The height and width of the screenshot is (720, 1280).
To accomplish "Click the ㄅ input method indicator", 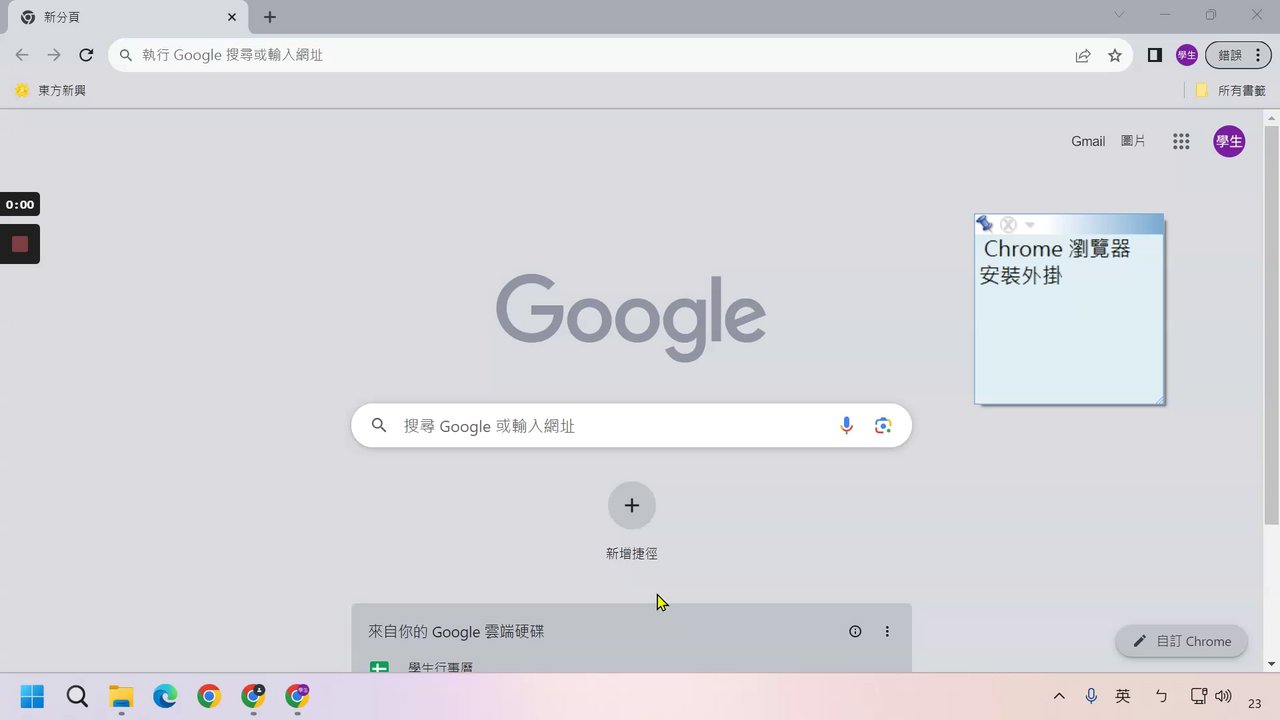I will click(x=1161, y=696).
